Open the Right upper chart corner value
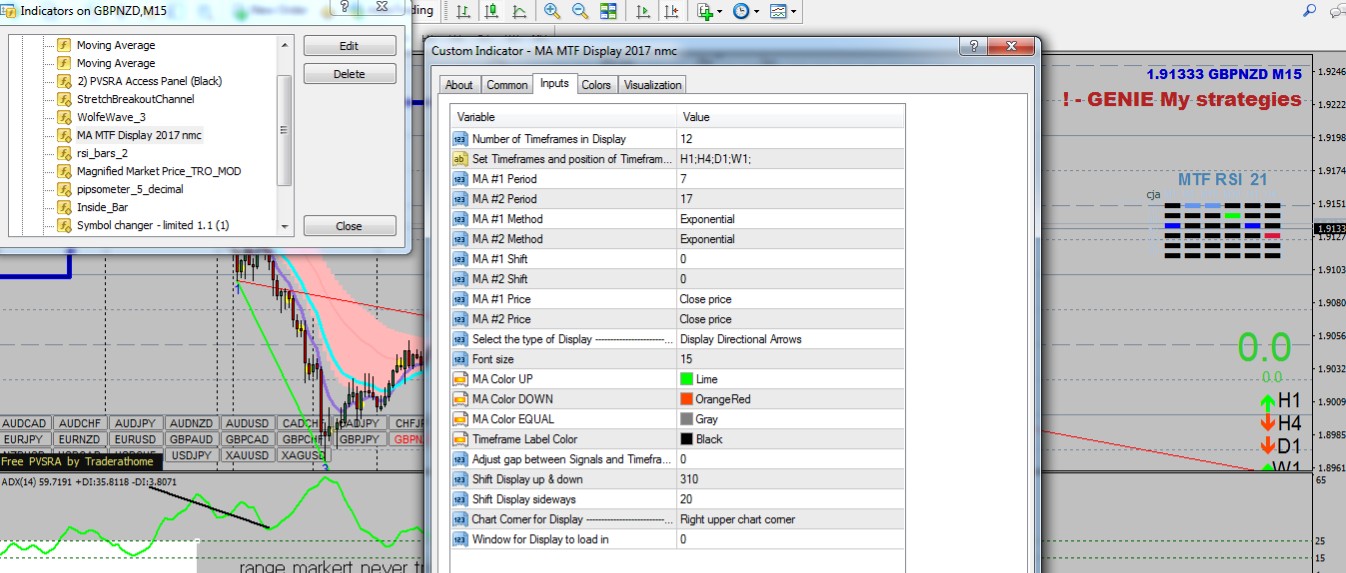The height and width of the screenshot is (573, 1346). pyautogui.click(x=790, y=519)
